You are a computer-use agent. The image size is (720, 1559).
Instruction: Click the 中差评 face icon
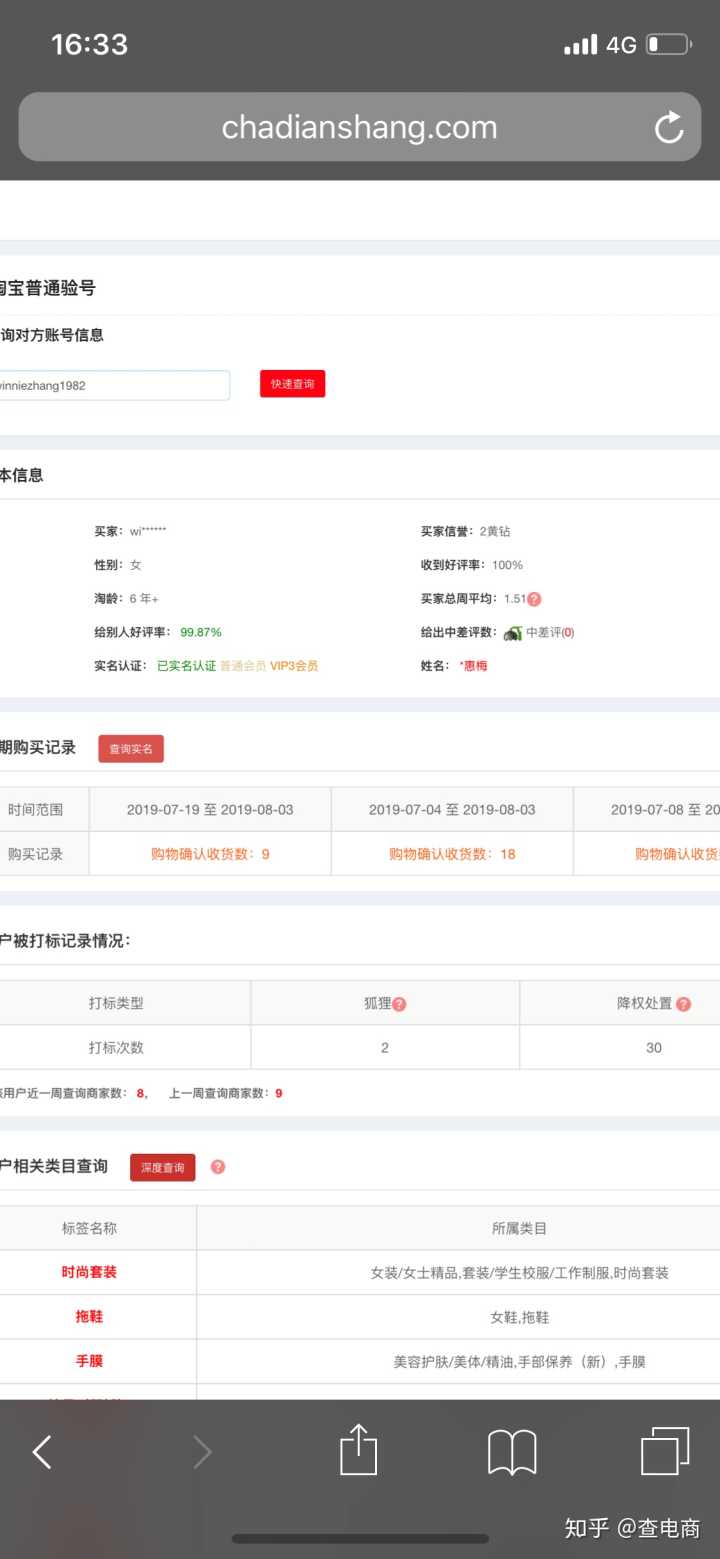[x=513, y=633]
